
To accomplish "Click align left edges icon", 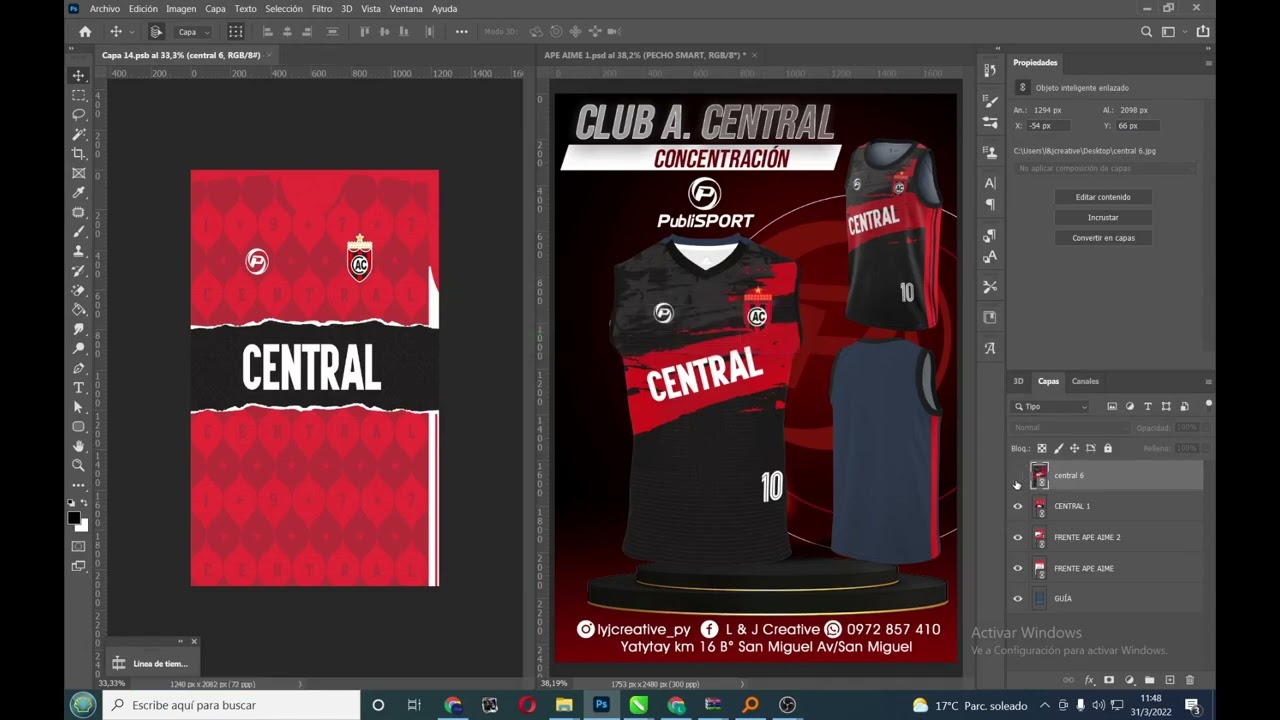I will pyautogui.click(x=268, y=32).
